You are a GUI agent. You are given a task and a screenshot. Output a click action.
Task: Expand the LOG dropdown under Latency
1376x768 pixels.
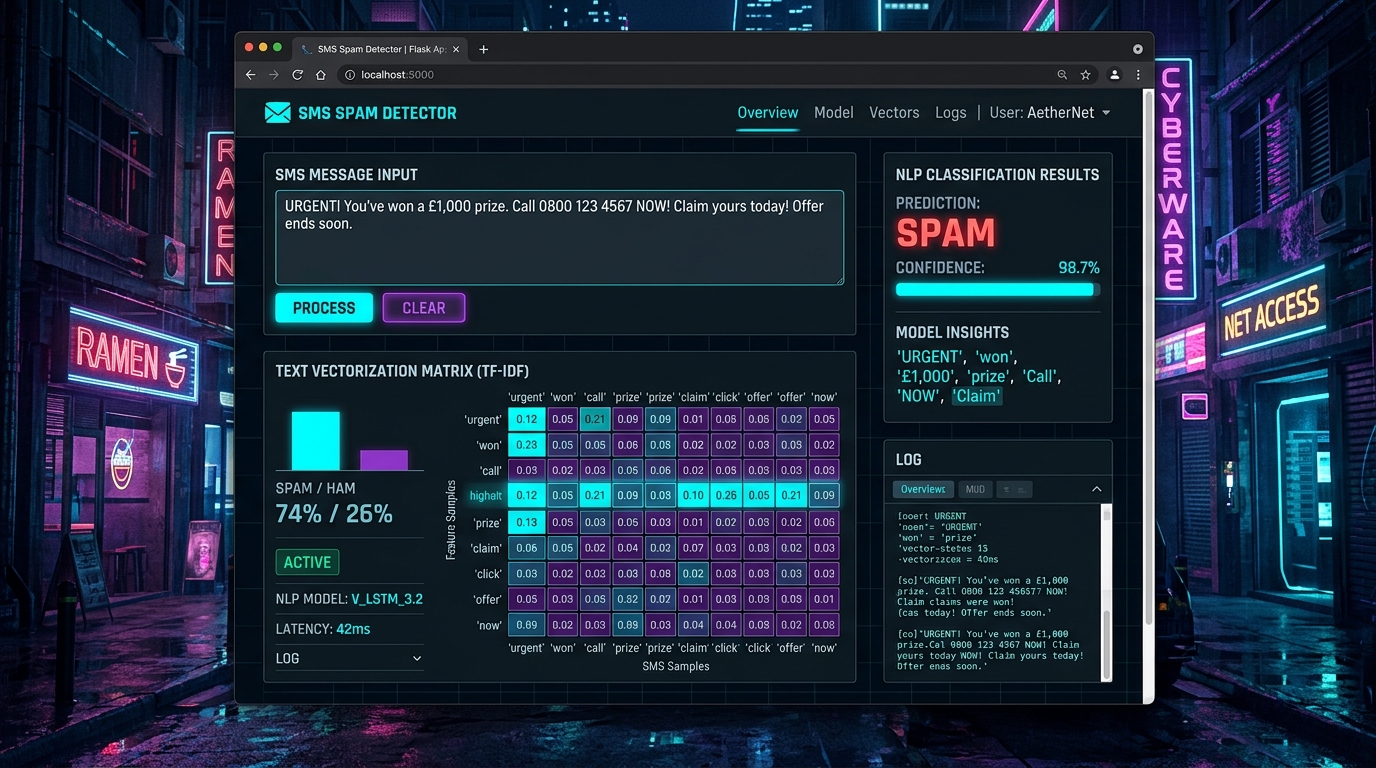click(x=349, y=658)
